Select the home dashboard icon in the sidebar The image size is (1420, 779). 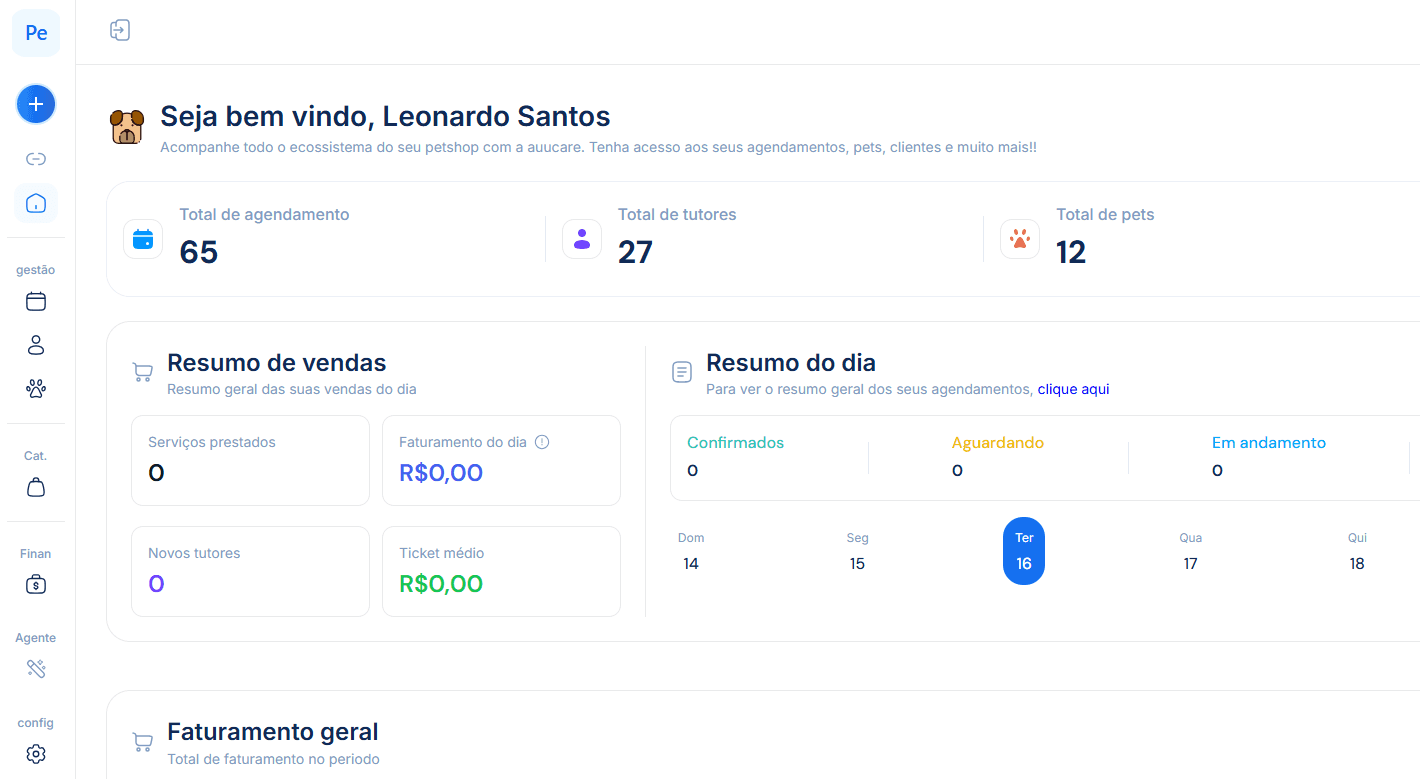36,203
